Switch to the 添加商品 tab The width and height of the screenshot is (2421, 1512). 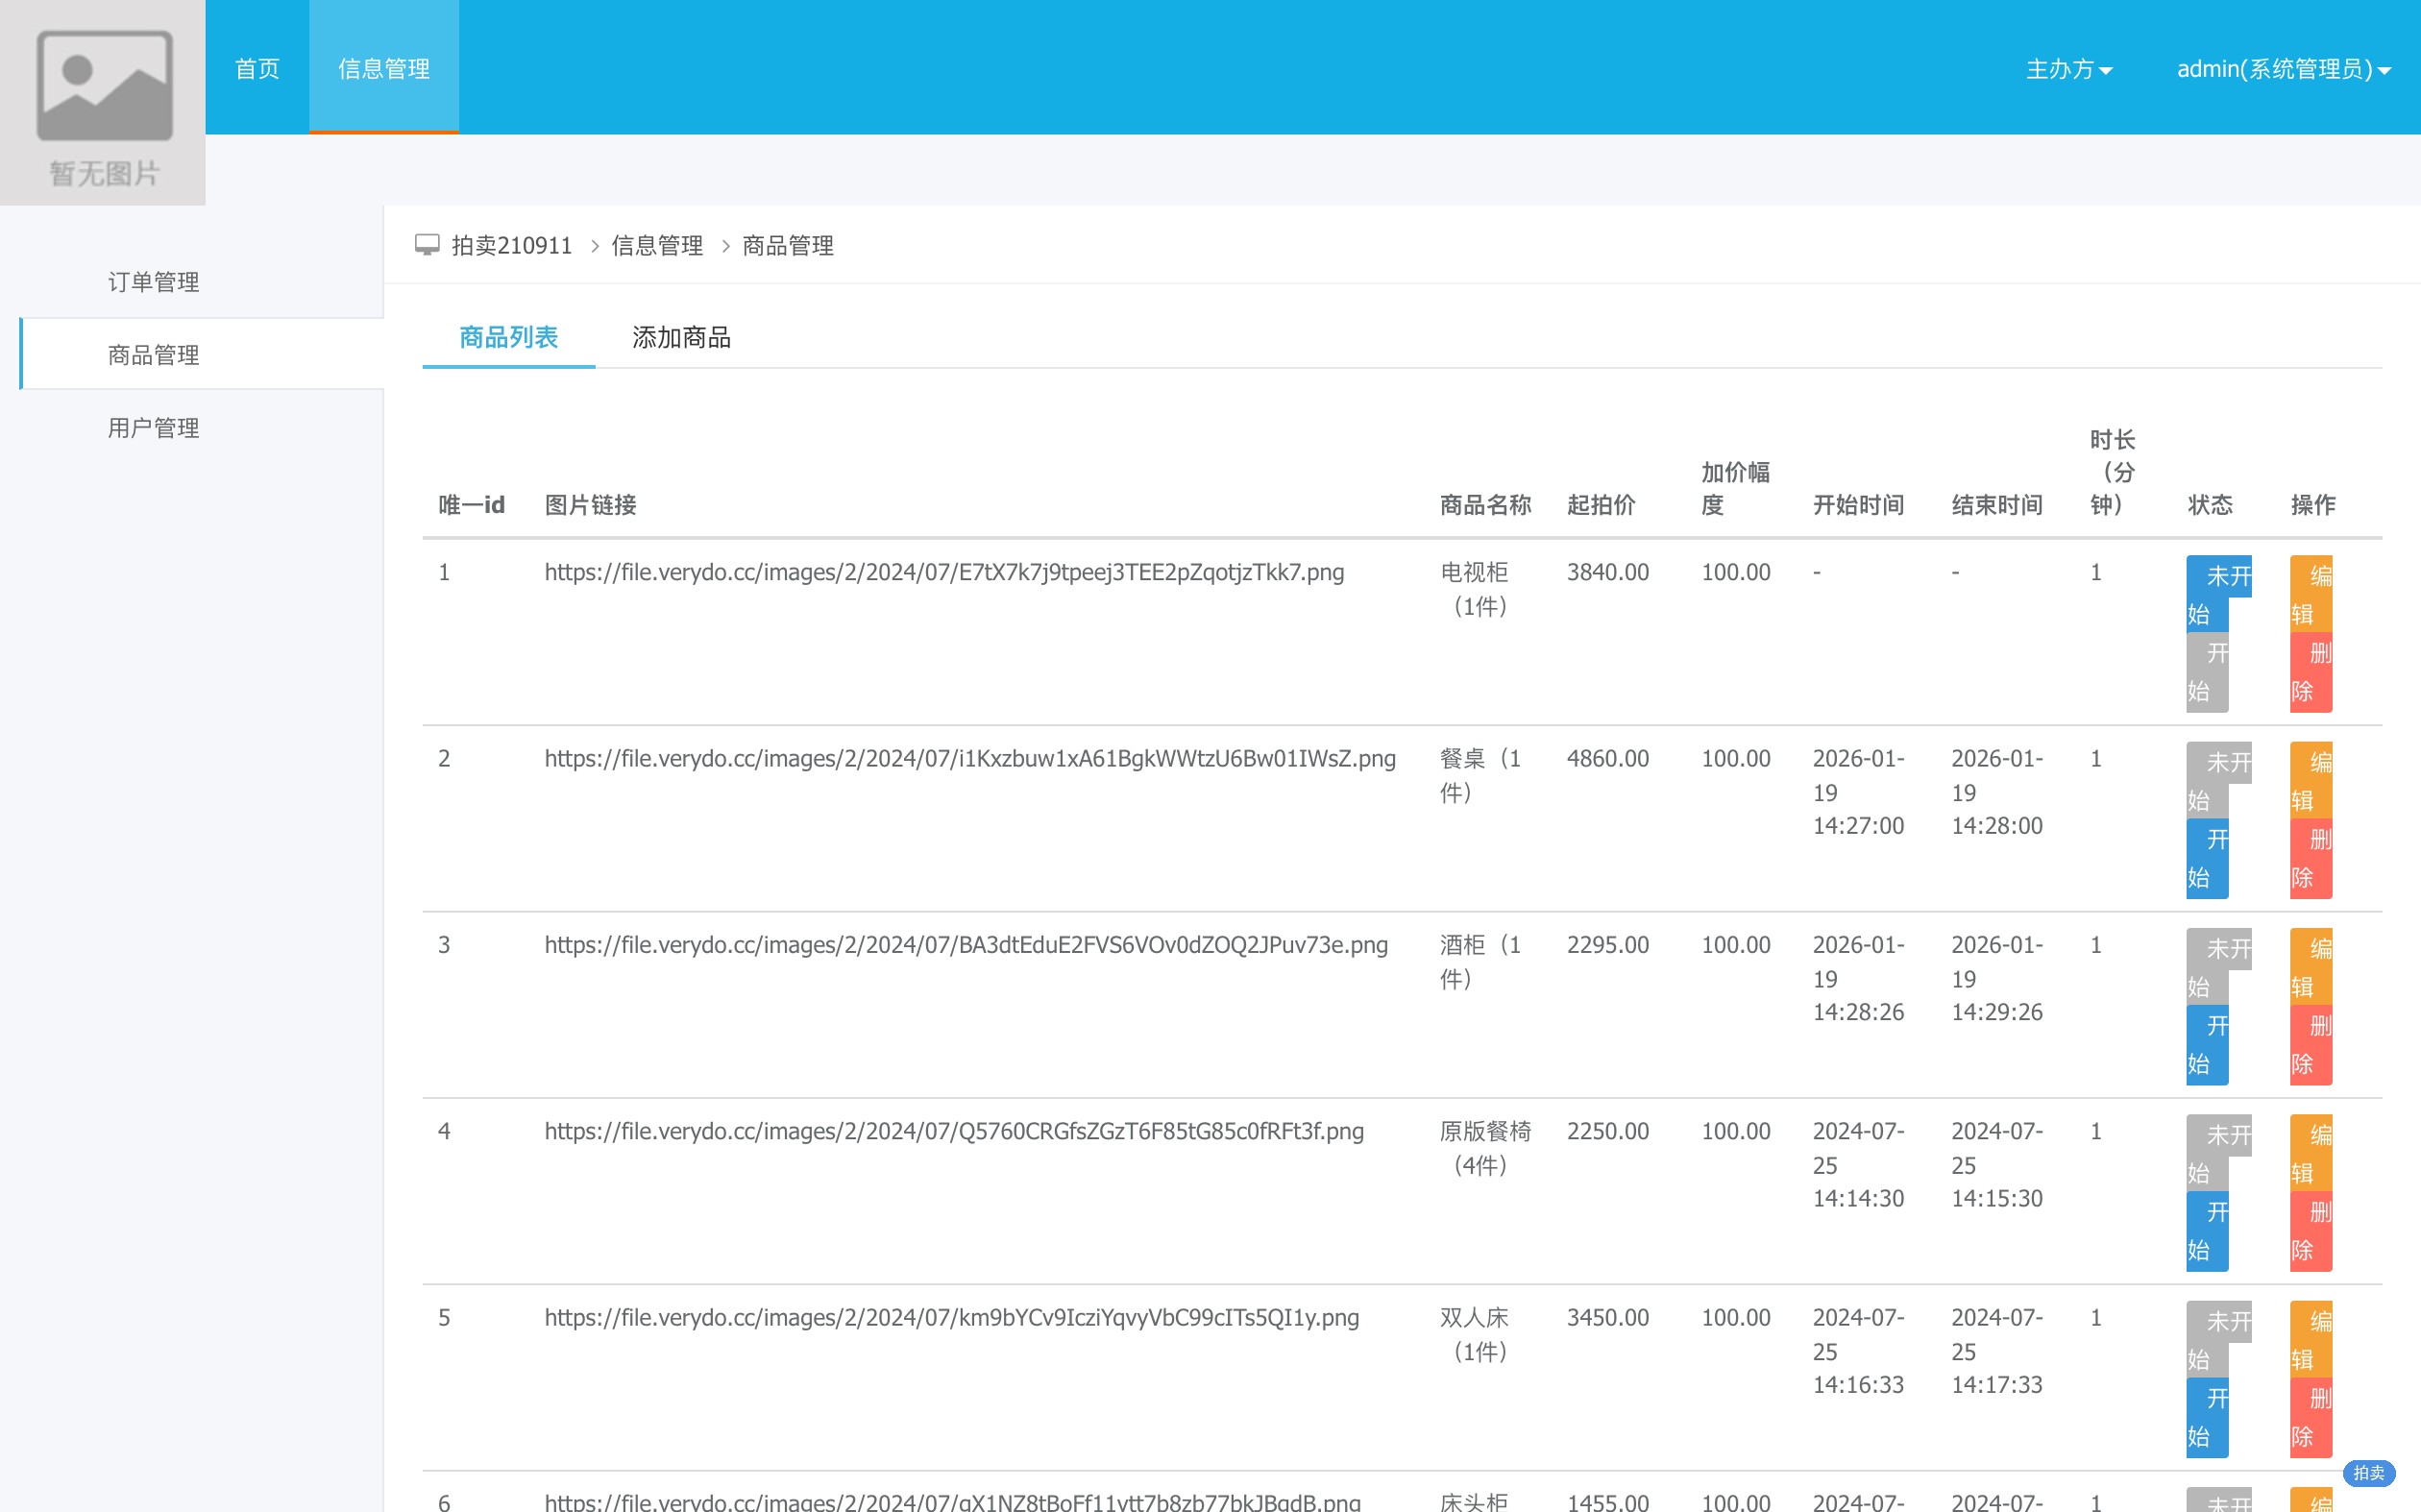pos(681,337)
